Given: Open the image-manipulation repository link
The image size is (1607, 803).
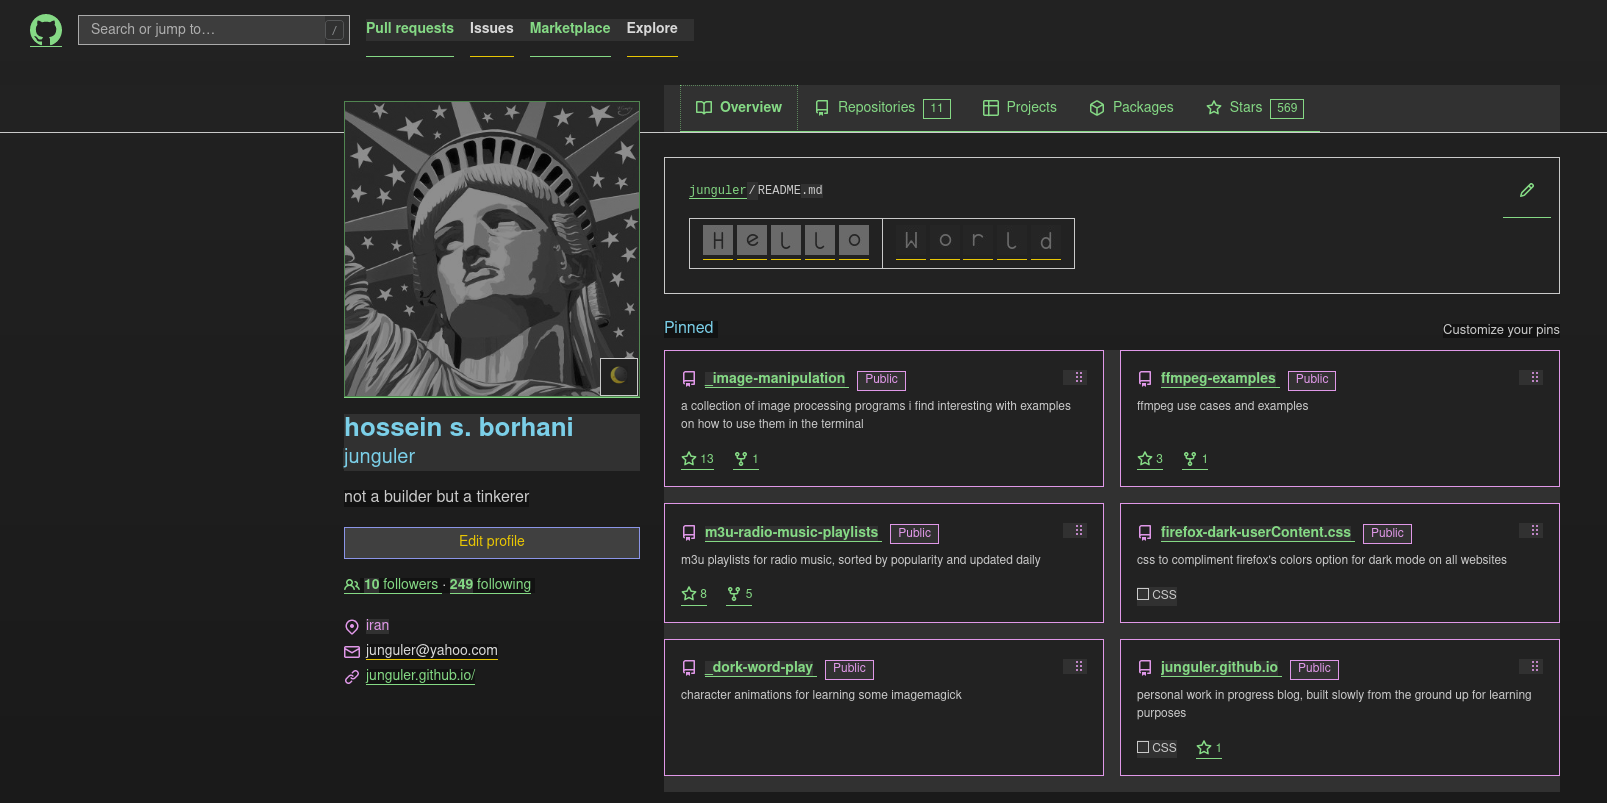Looking at the screenshot, I should 777,378.
